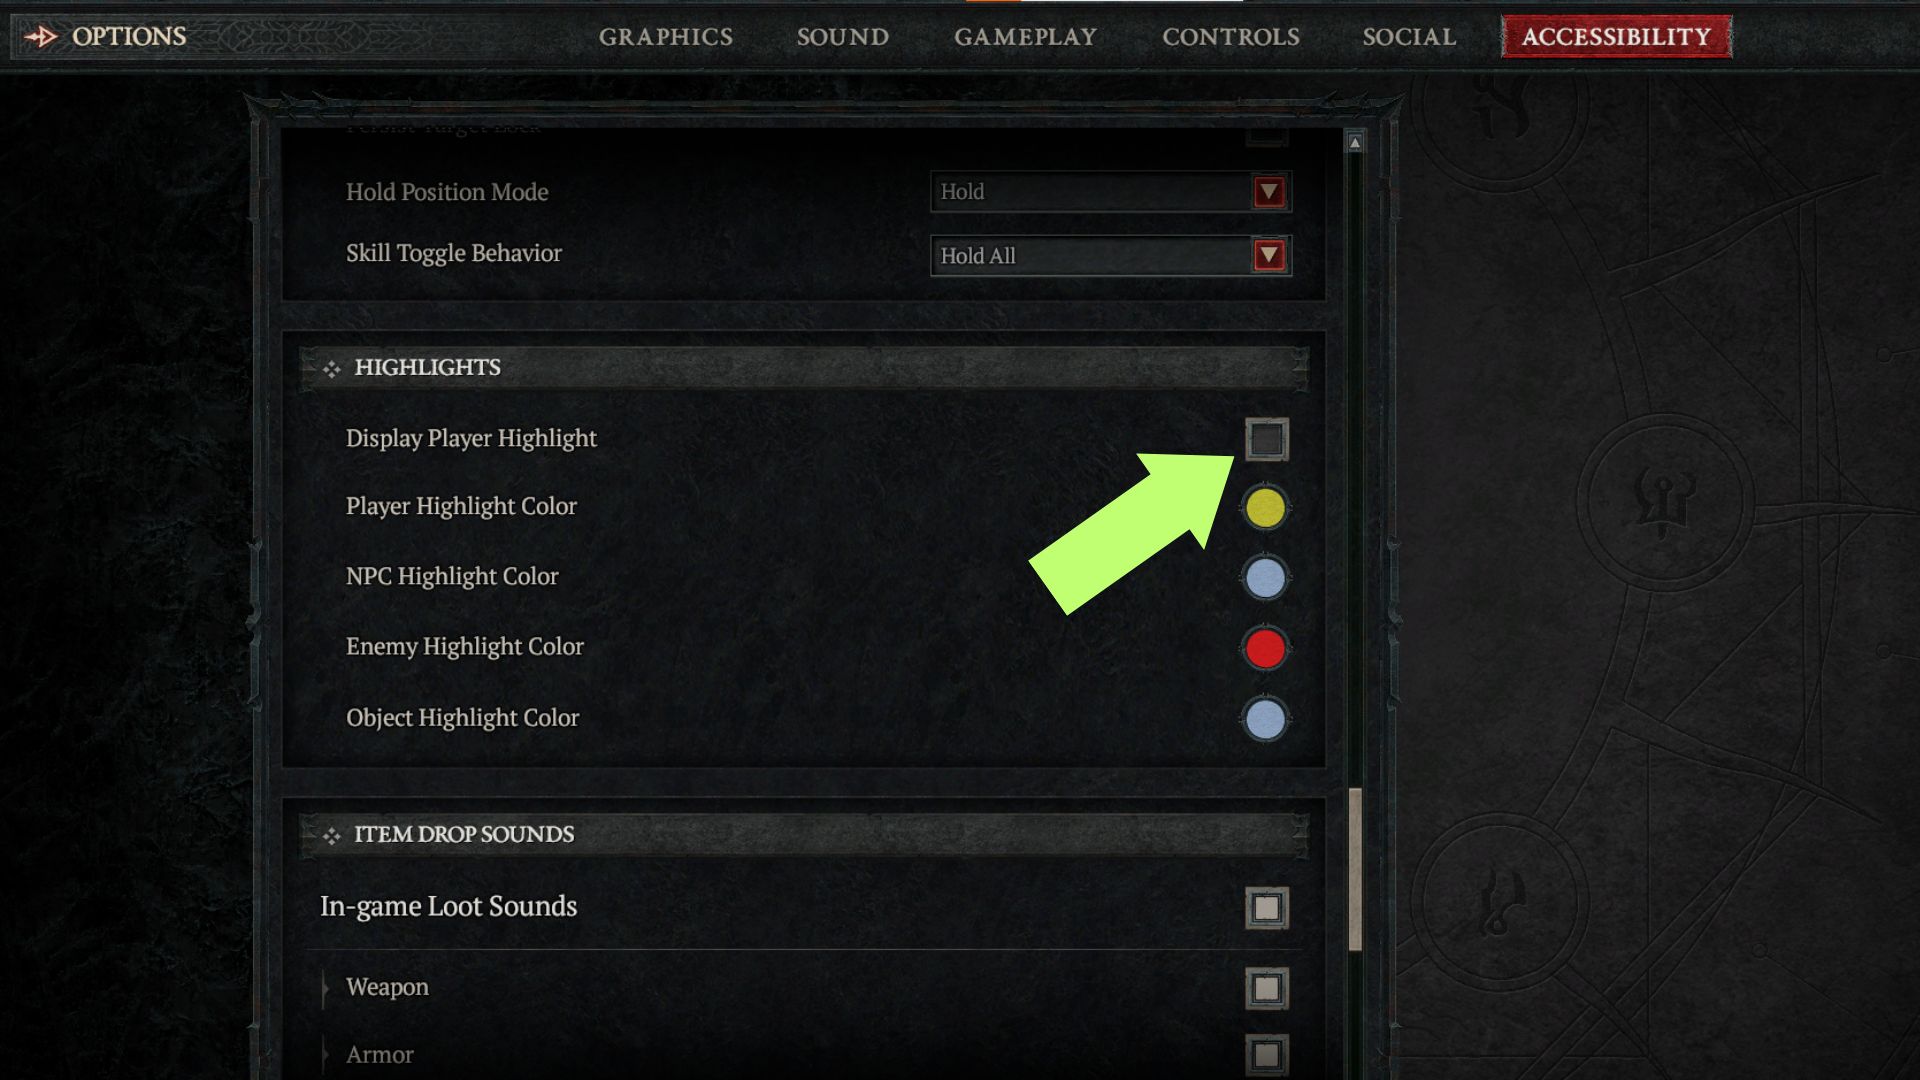Toggle Armor loot sound checkbox

pyautogui.click(x=1263, y=1055)
